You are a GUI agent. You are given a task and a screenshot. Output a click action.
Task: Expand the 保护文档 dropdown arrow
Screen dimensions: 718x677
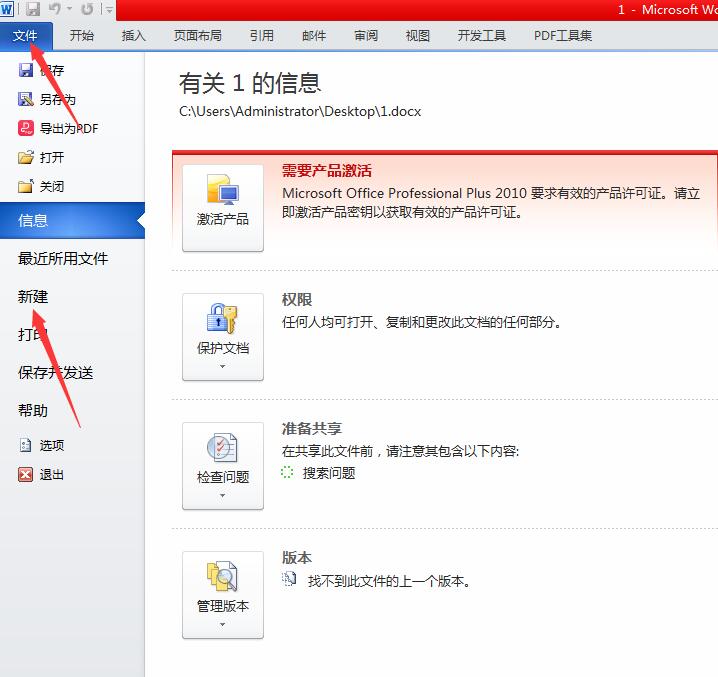(x=223, y=366)
